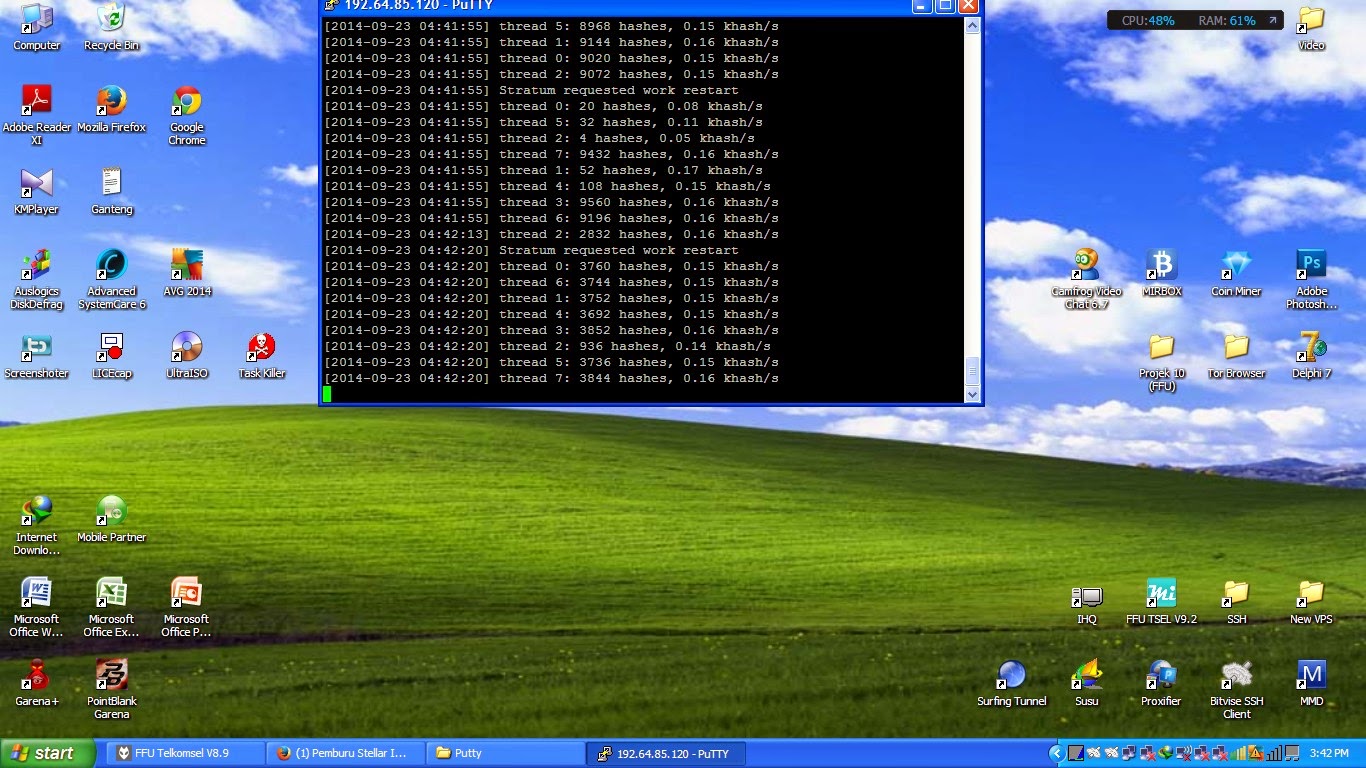Screen dimensions: 1366x768
Task: Select the Microsoft Office Word shortcut
Action: coord(37,607)
